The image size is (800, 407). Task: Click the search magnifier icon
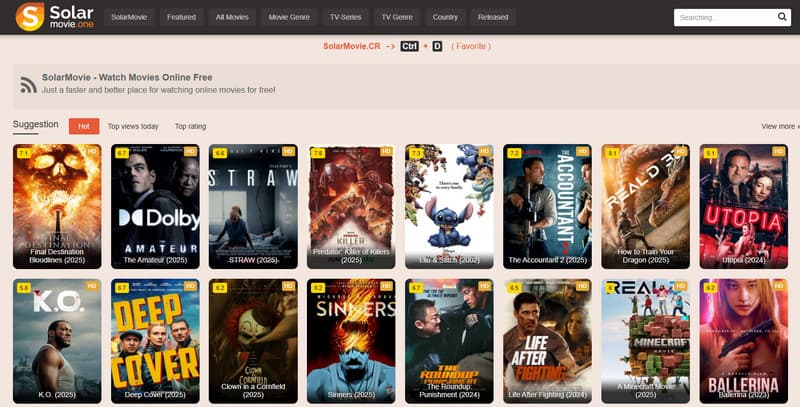click(782, 17)
